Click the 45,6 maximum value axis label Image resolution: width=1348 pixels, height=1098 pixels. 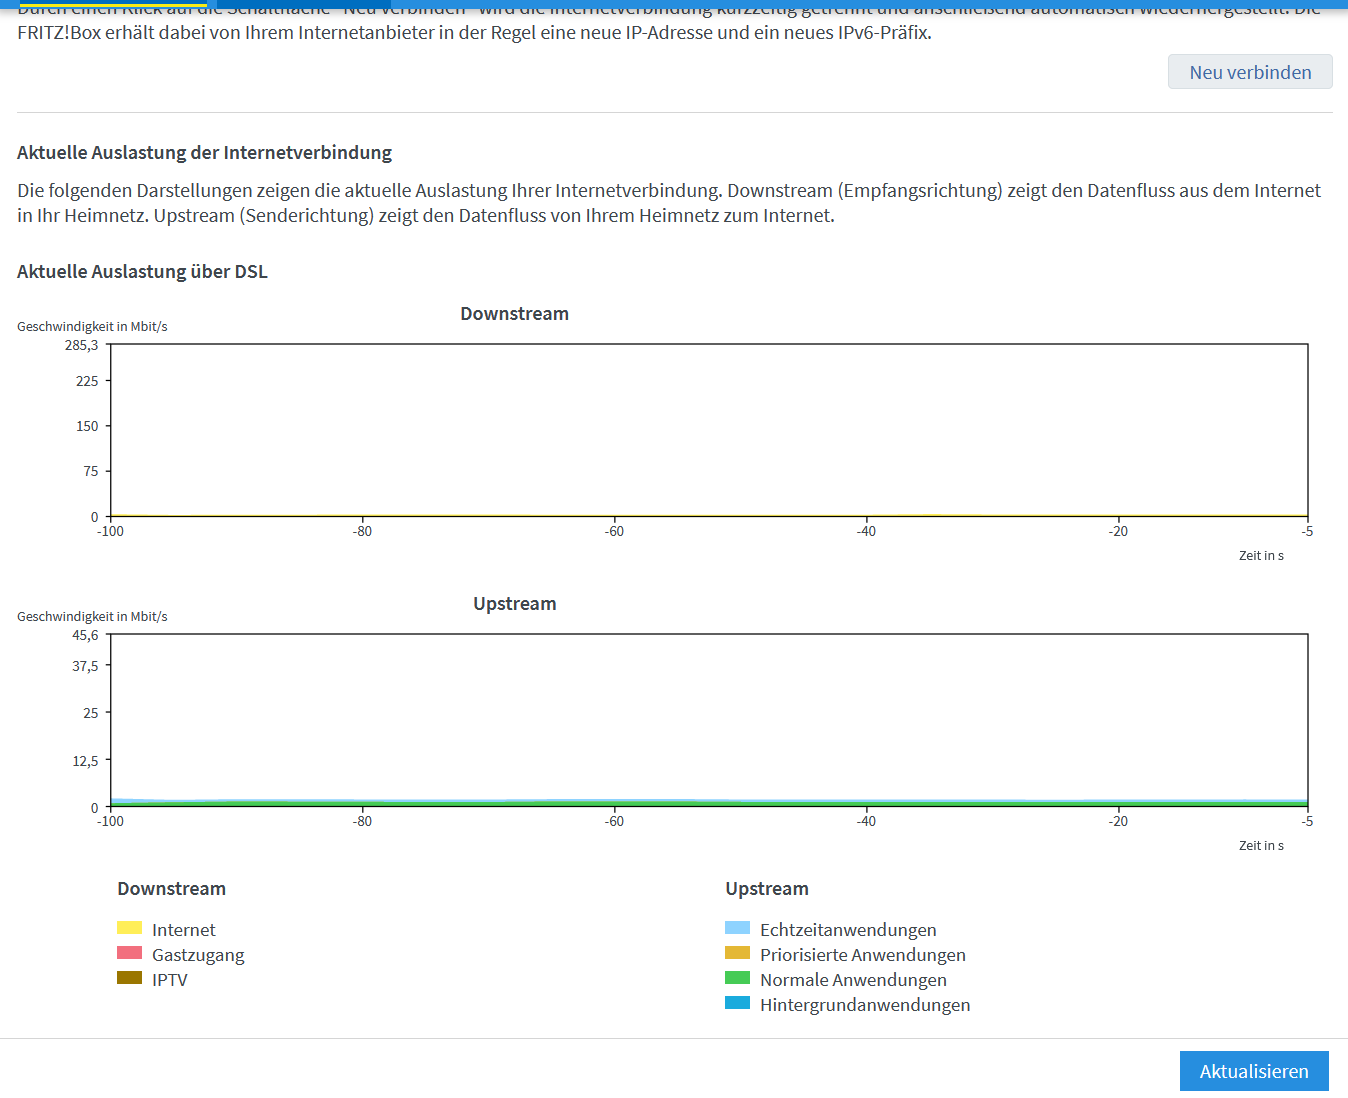click(85, 635)
